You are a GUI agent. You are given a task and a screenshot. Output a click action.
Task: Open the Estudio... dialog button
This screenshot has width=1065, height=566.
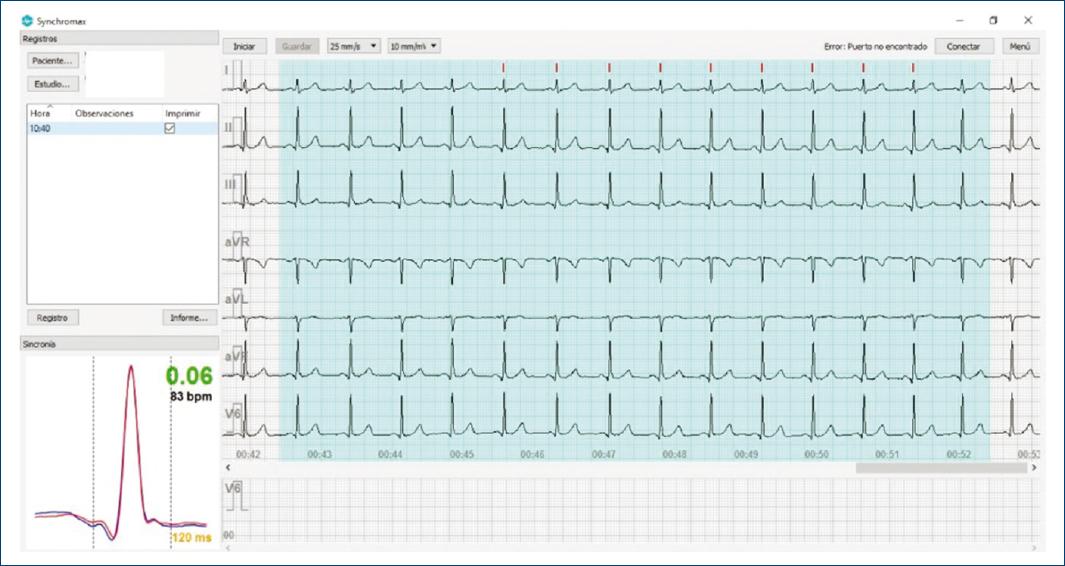53,84
